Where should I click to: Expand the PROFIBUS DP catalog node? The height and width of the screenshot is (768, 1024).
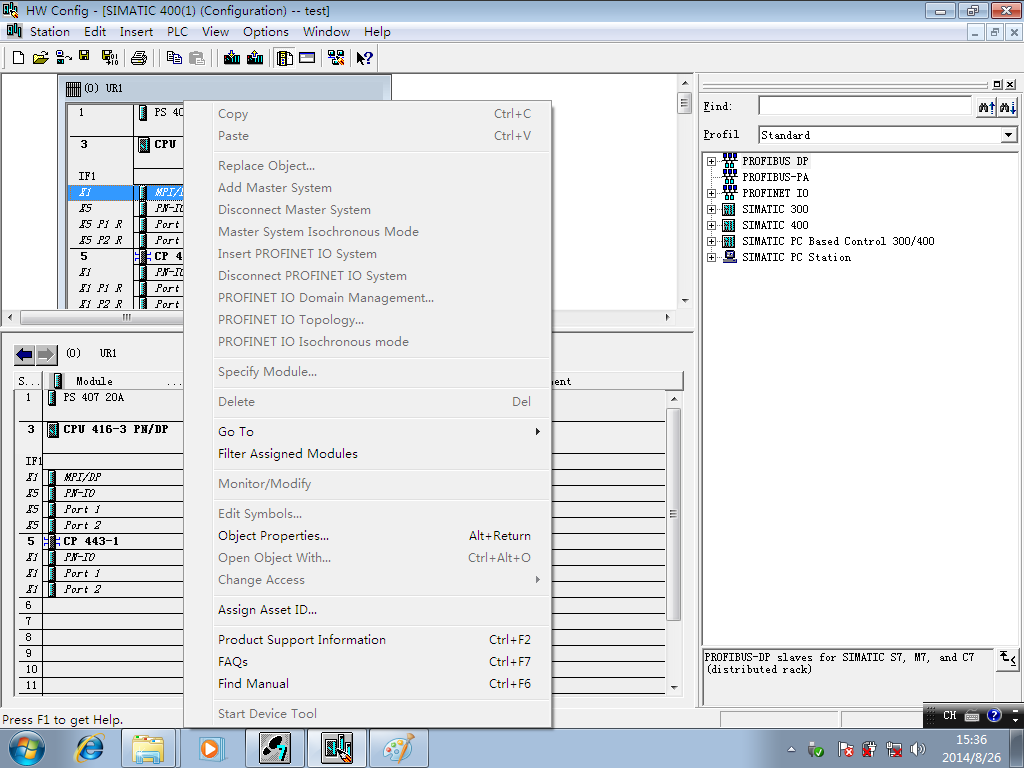click(x=711, y=161)
